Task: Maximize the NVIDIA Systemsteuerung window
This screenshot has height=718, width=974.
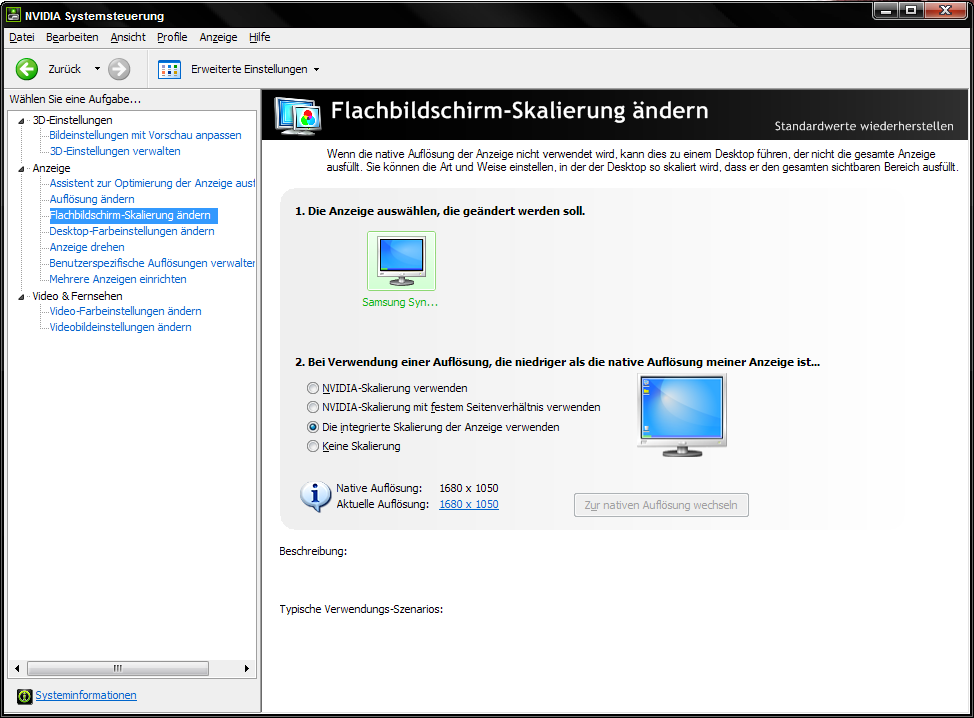Action: pos(911,9)
